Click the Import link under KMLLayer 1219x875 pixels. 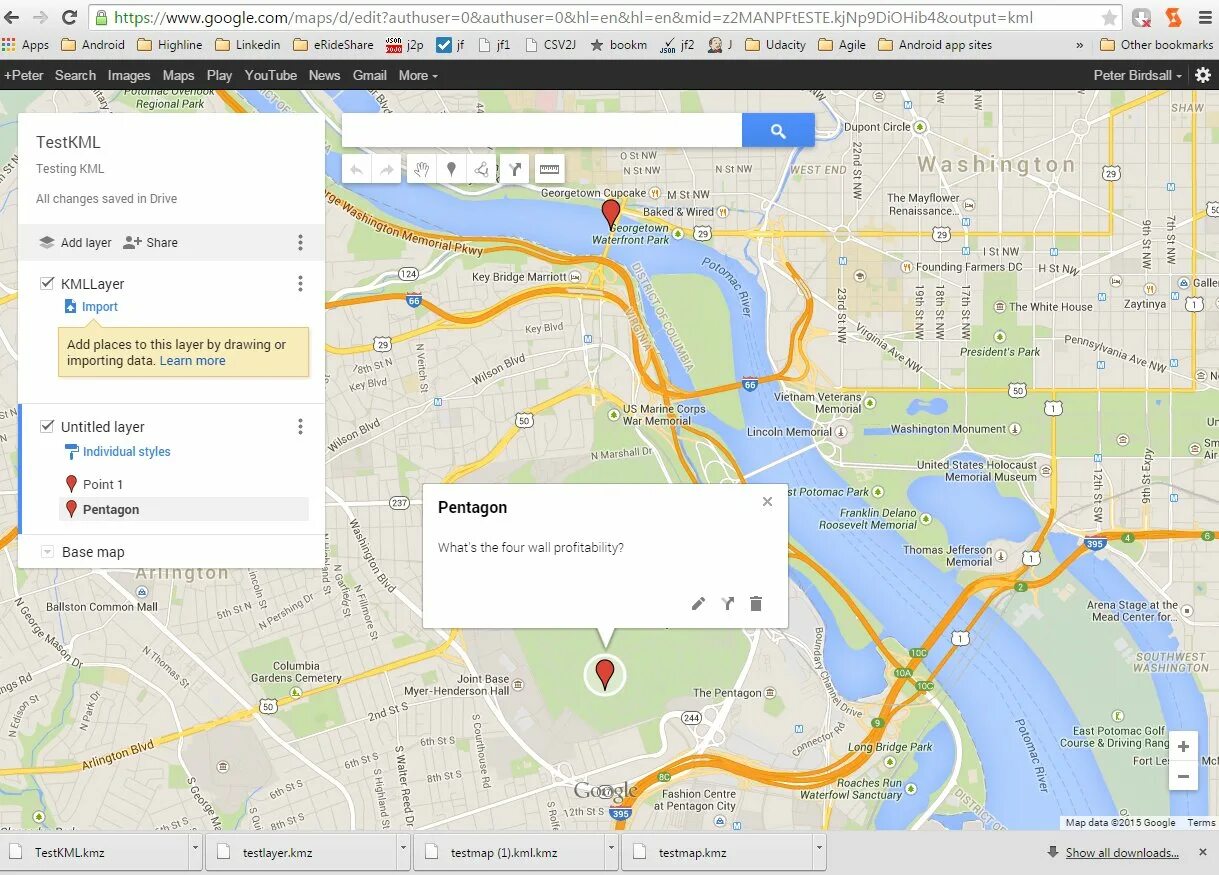[x=100, y=307]
